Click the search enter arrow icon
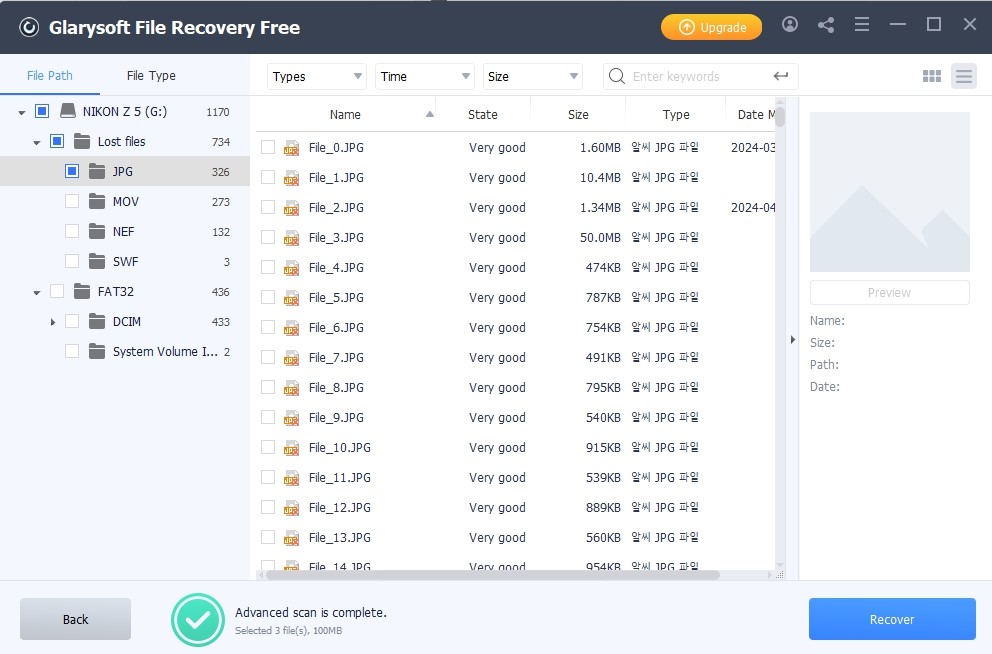 click(x=781, y=76)
